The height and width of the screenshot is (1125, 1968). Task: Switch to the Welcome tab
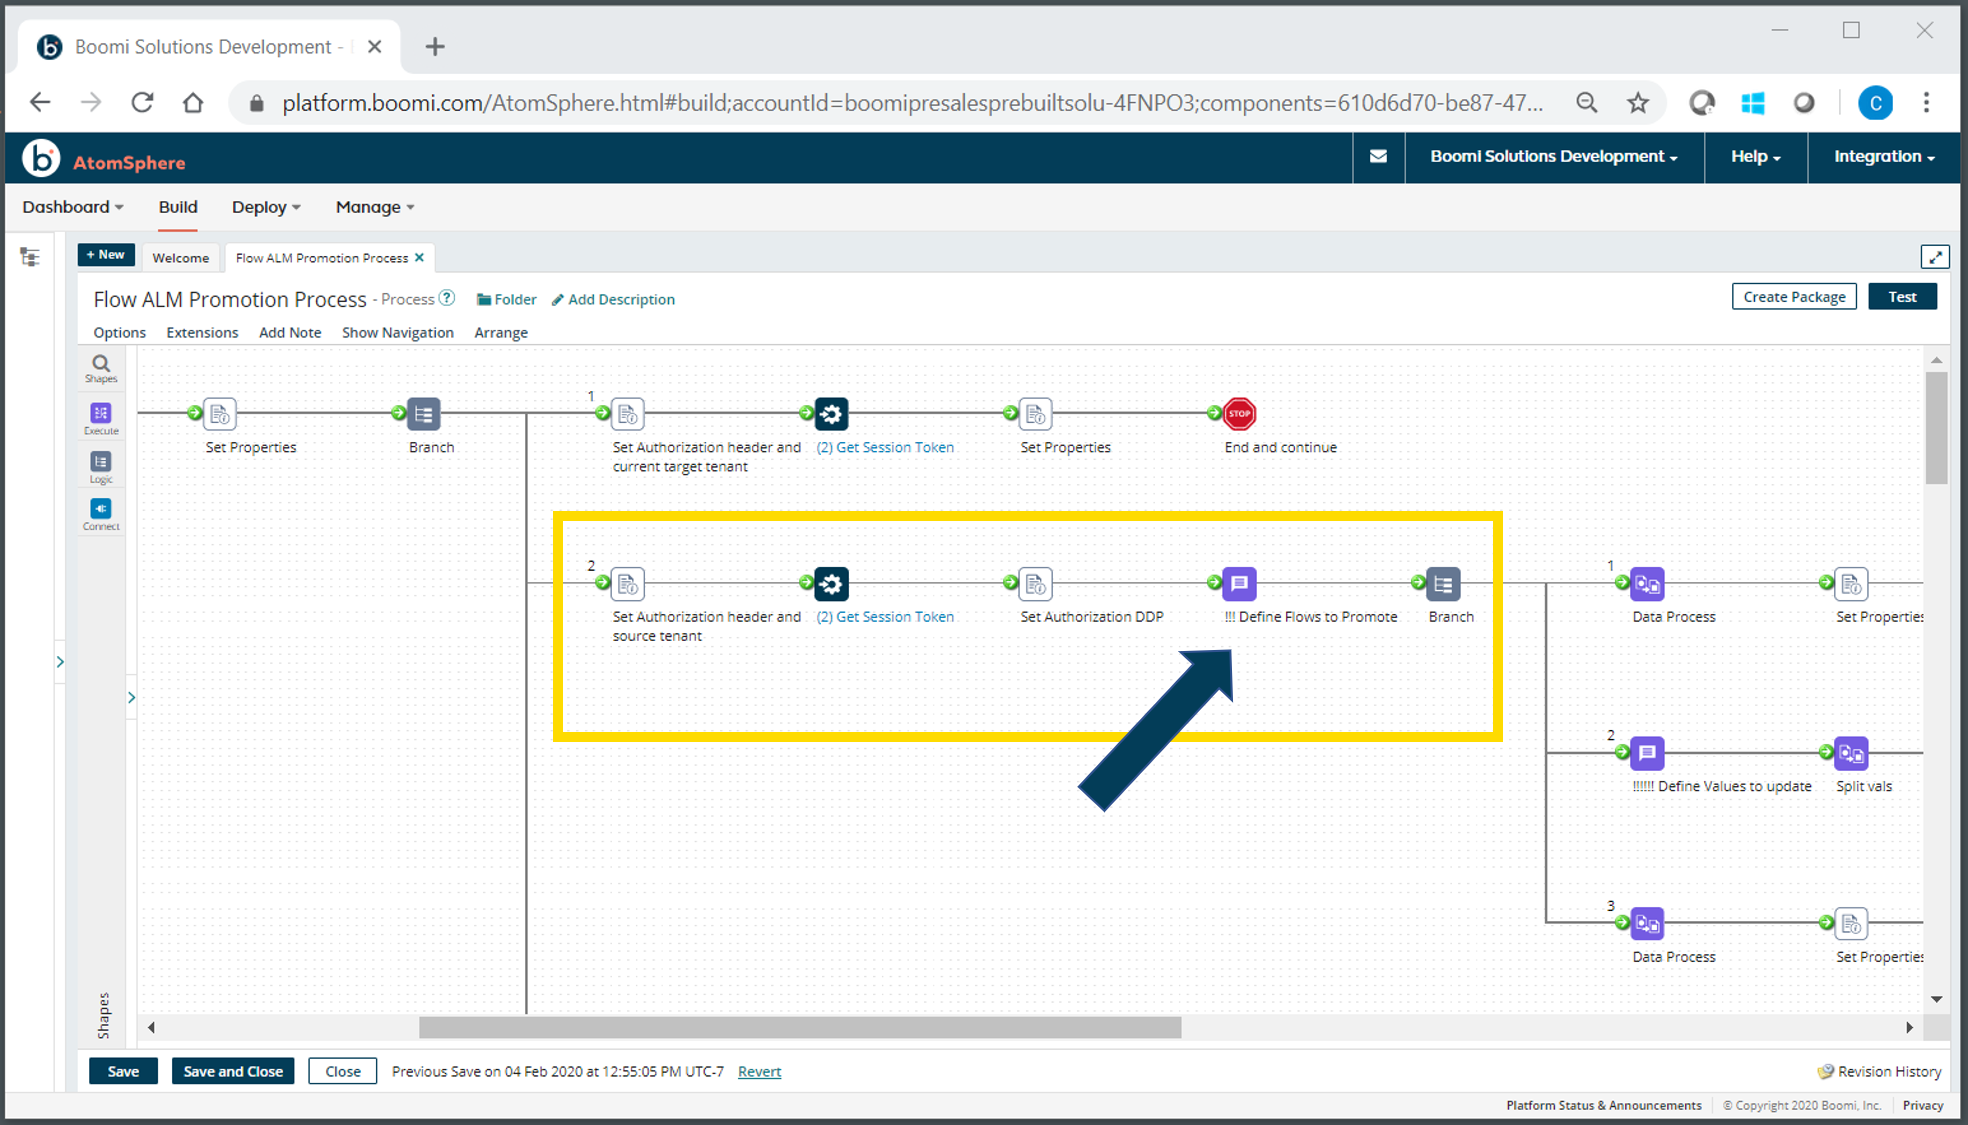coord(181,258)
